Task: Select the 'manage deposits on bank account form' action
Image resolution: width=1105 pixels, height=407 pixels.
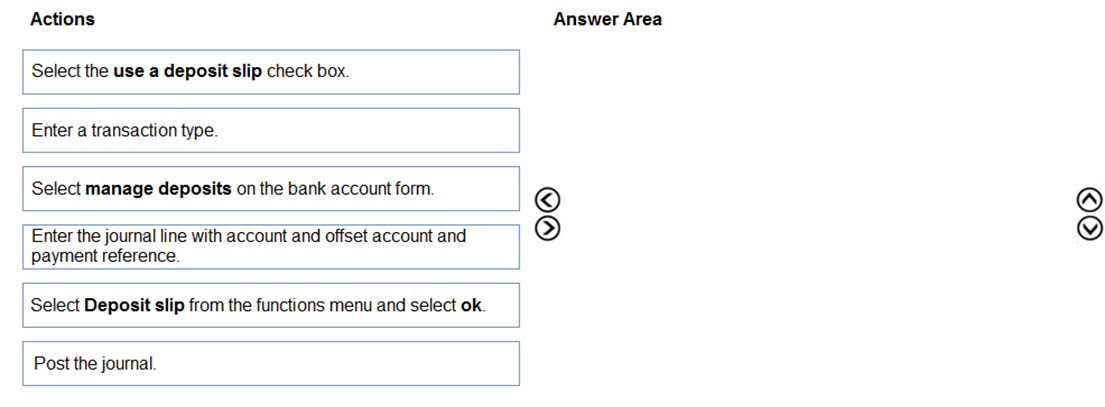Action: point(271,189)
